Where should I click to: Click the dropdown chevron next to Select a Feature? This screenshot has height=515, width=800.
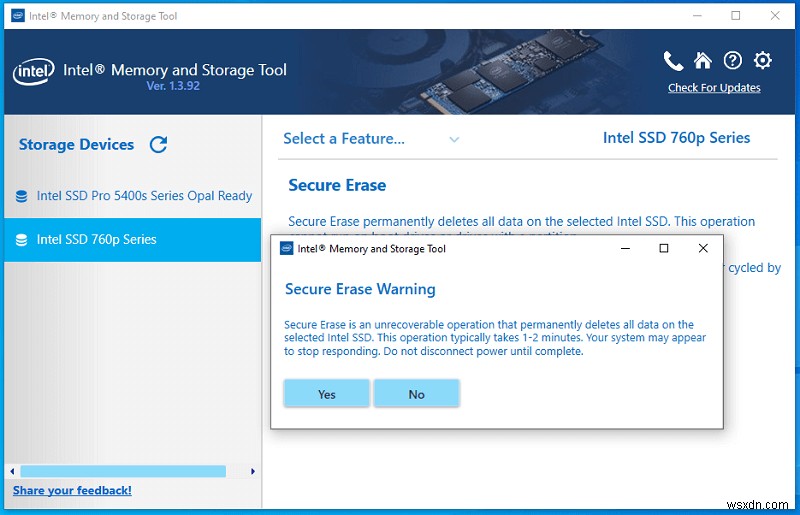[454, 140]
